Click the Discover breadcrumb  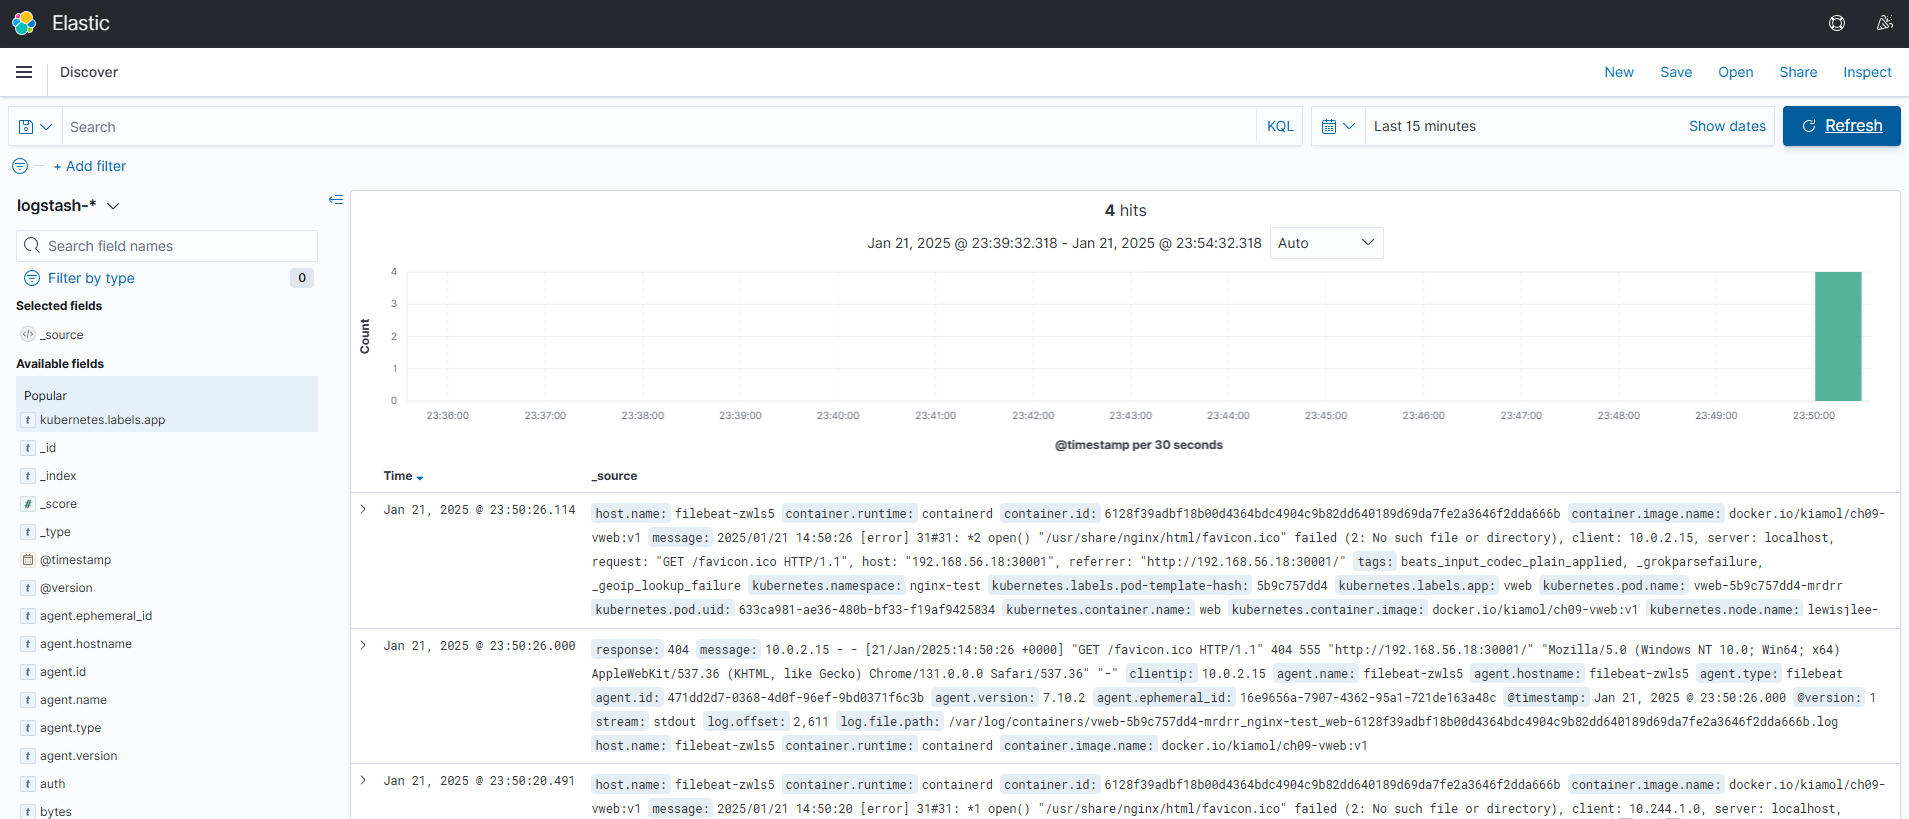[89, 72]
